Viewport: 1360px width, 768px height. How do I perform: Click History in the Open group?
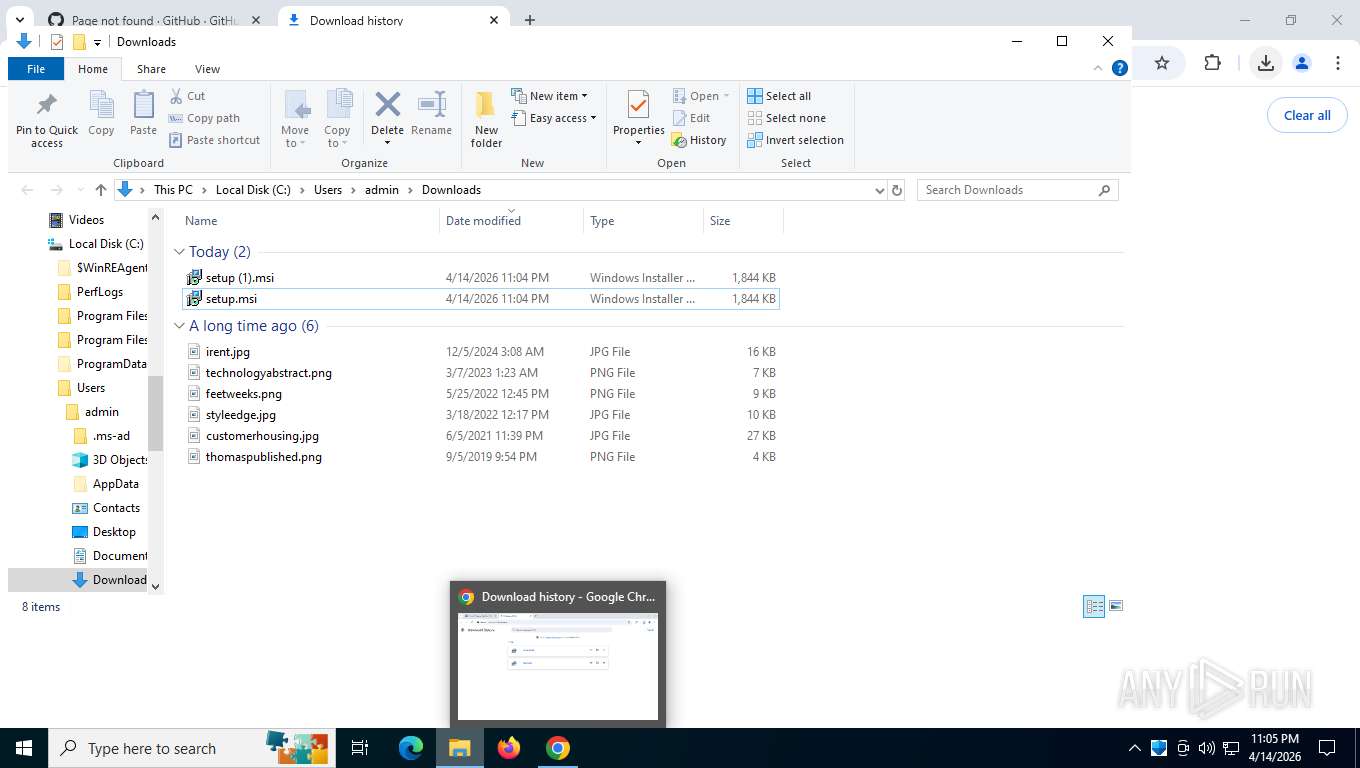tap(699, 140)
